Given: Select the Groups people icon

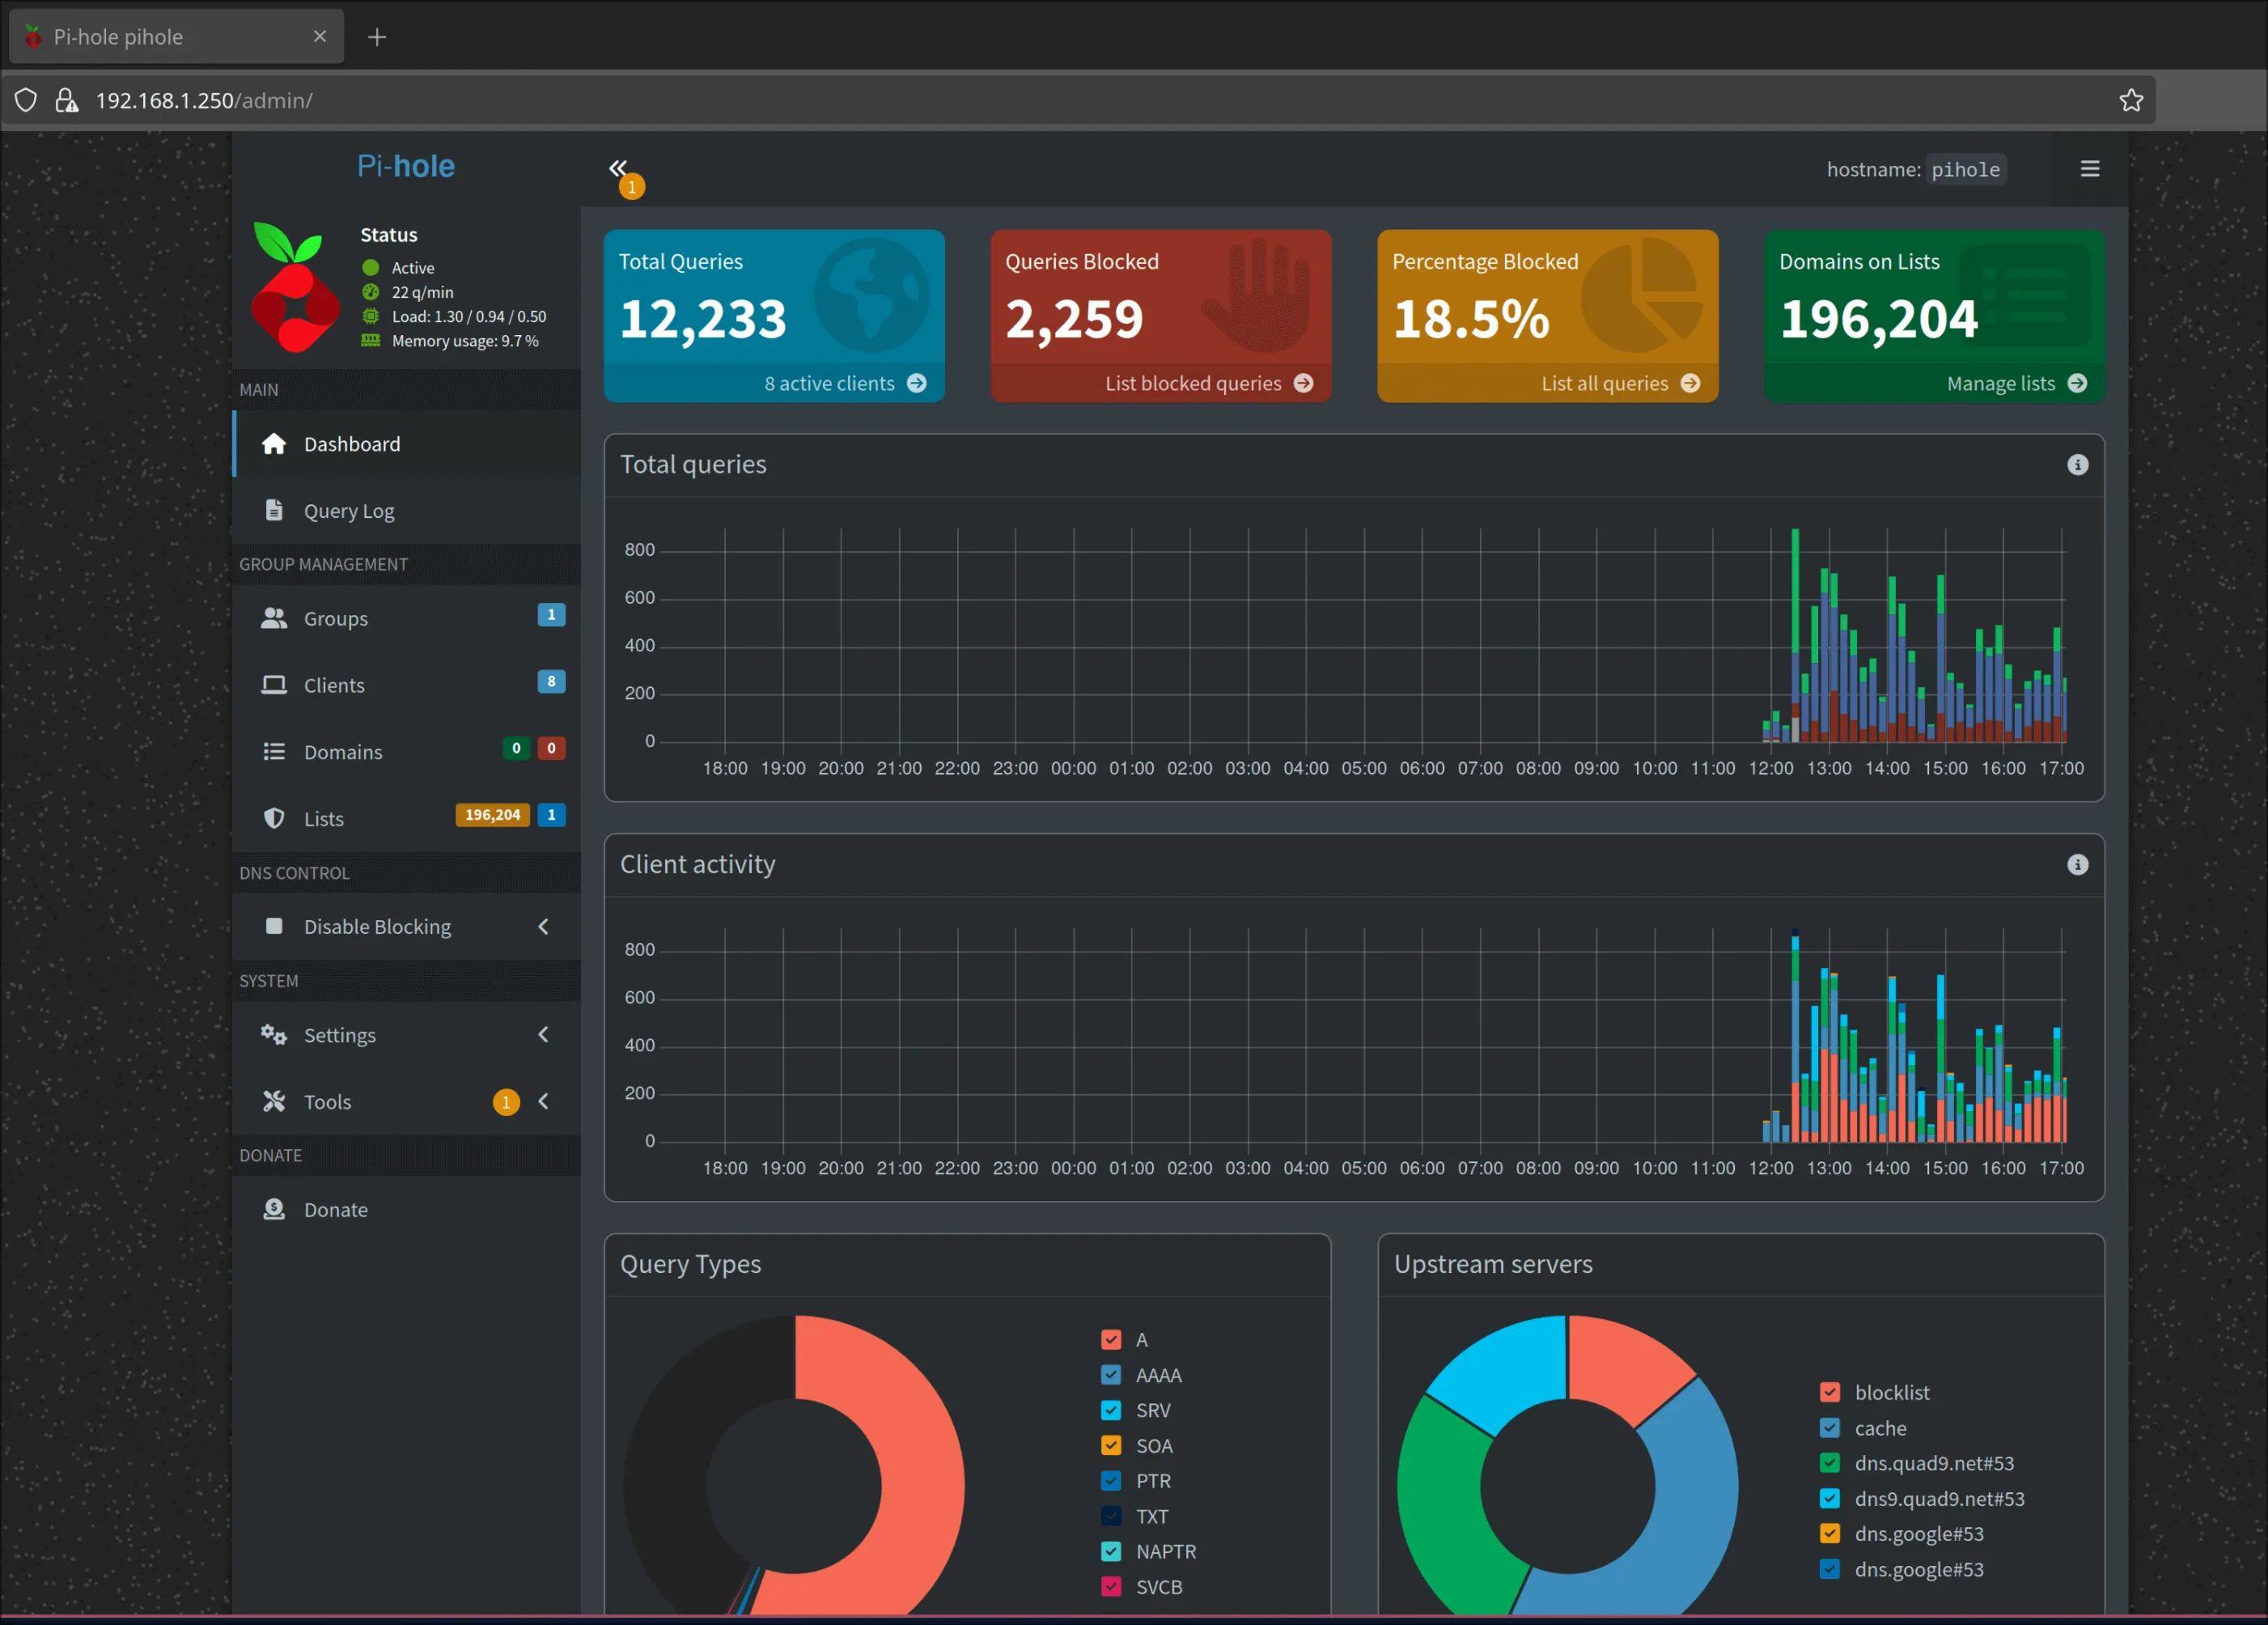Looking at the screenshot, I should click(x=273, y=618).
